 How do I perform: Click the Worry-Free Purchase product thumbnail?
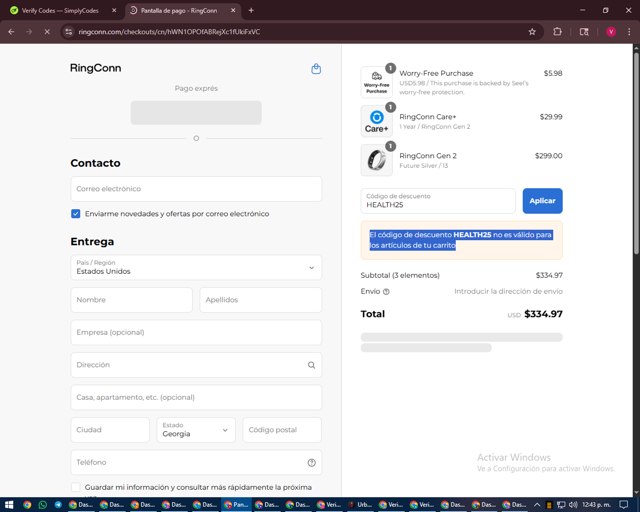pyautogui.click(x=377, y=82)
